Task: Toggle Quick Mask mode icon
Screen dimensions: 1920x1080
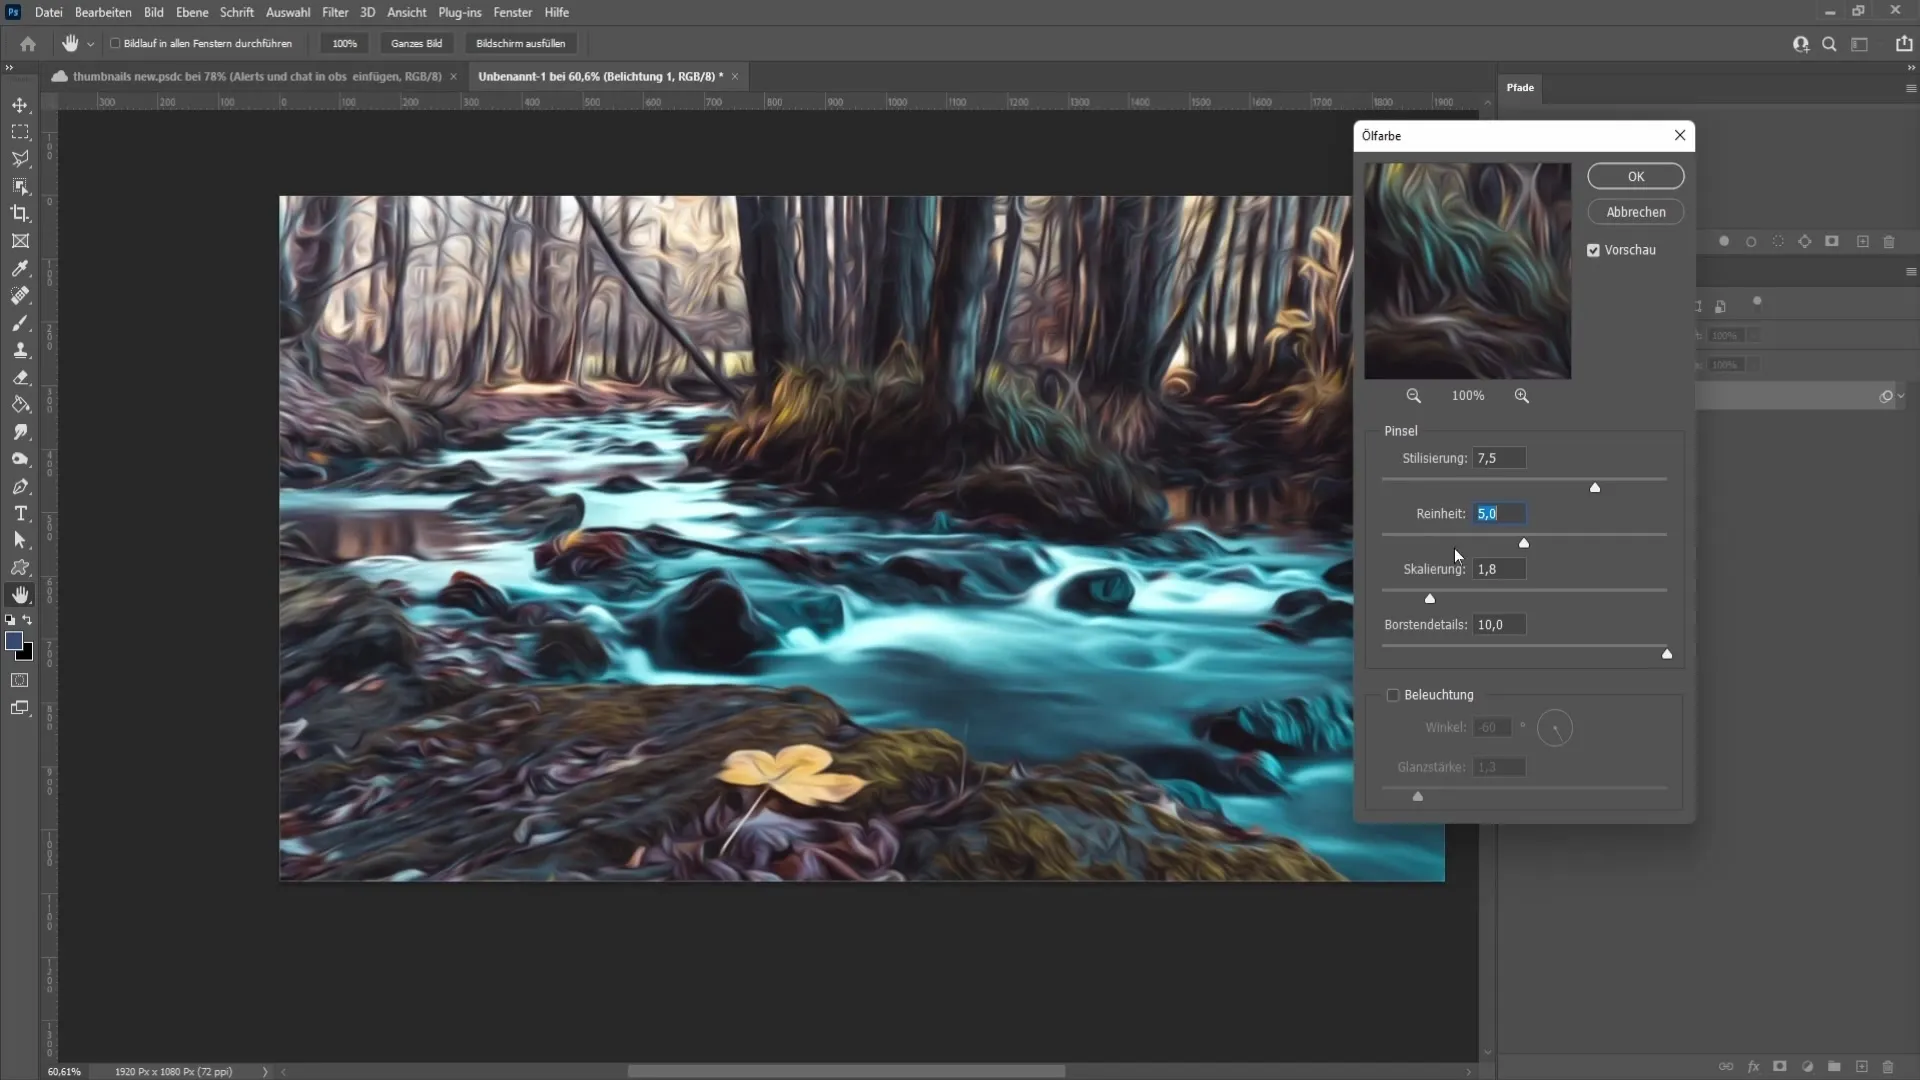Action: (x=20, y=680)
